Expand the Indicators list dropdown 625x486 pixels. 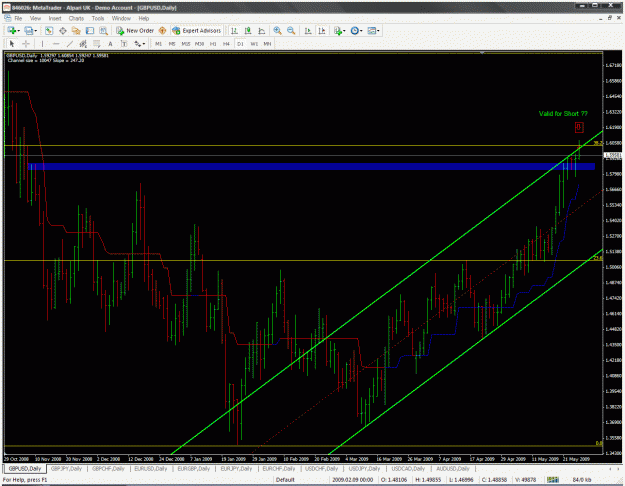pos(344,31)
